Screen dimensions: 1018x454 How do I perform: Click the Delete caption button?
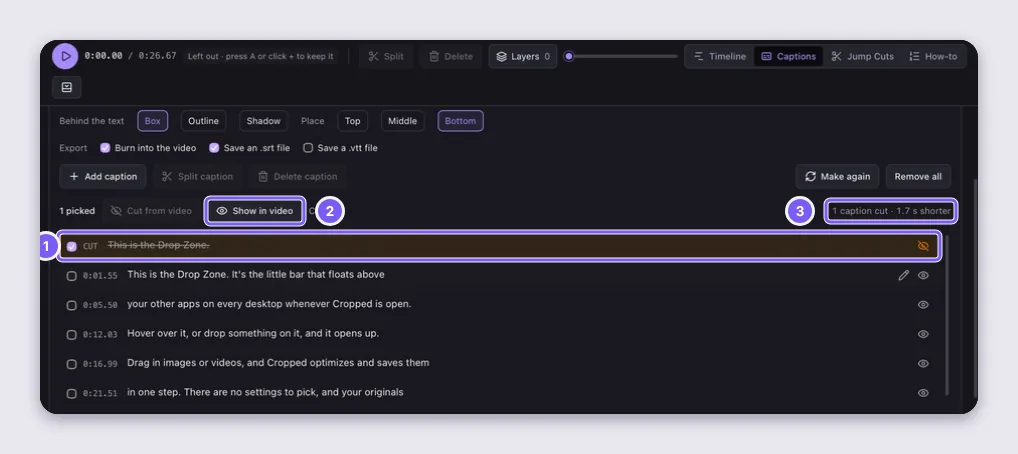(x=297, y=177)
